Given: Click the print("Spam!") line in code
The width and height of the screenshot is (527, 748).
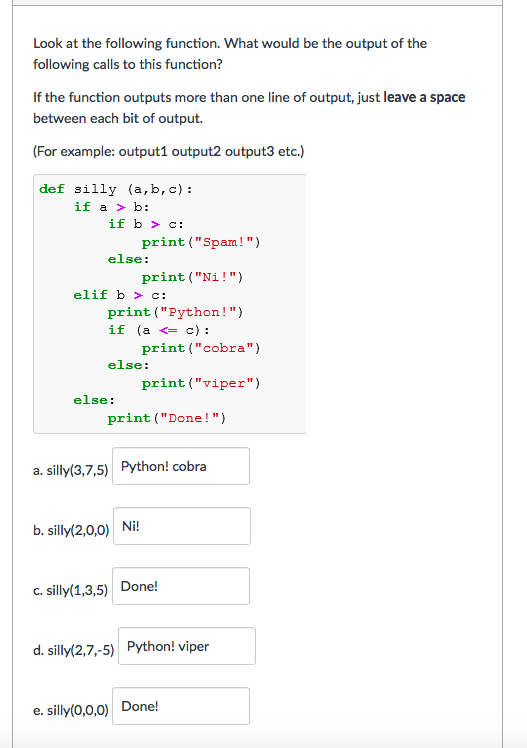Looking at the screenshot, I should [201, 242].
